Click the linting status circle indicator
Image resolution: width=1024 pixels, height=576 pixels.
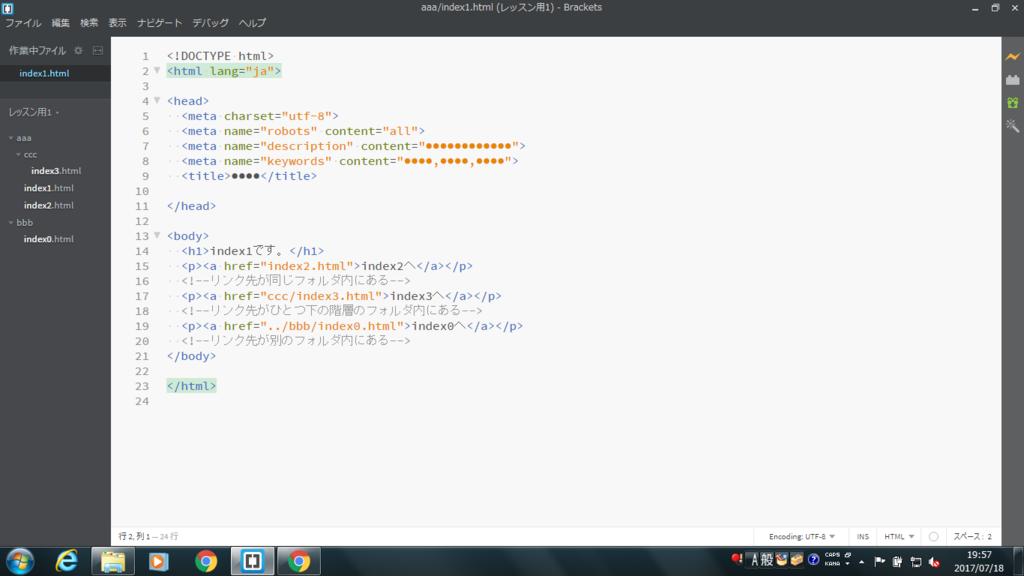click(933, 536)
